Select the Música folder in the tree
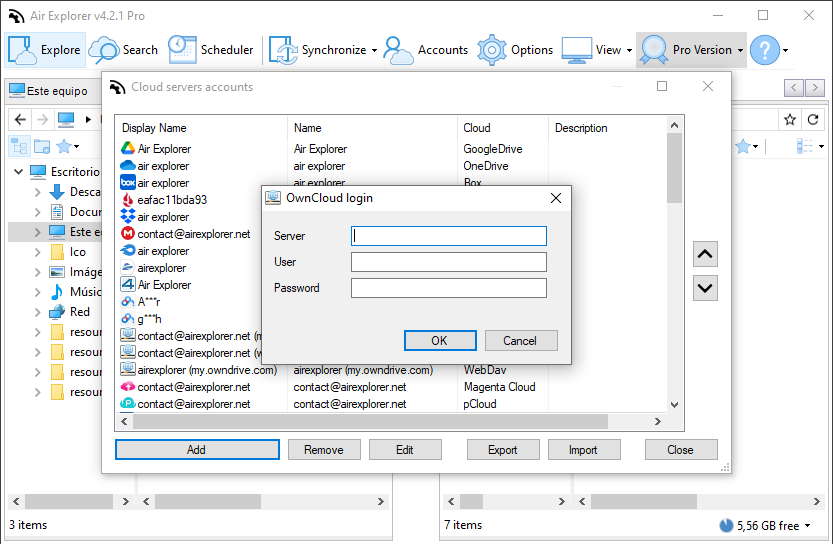This screenshot has width=833, height=544. pyautogui.click(x=74, y=292)
